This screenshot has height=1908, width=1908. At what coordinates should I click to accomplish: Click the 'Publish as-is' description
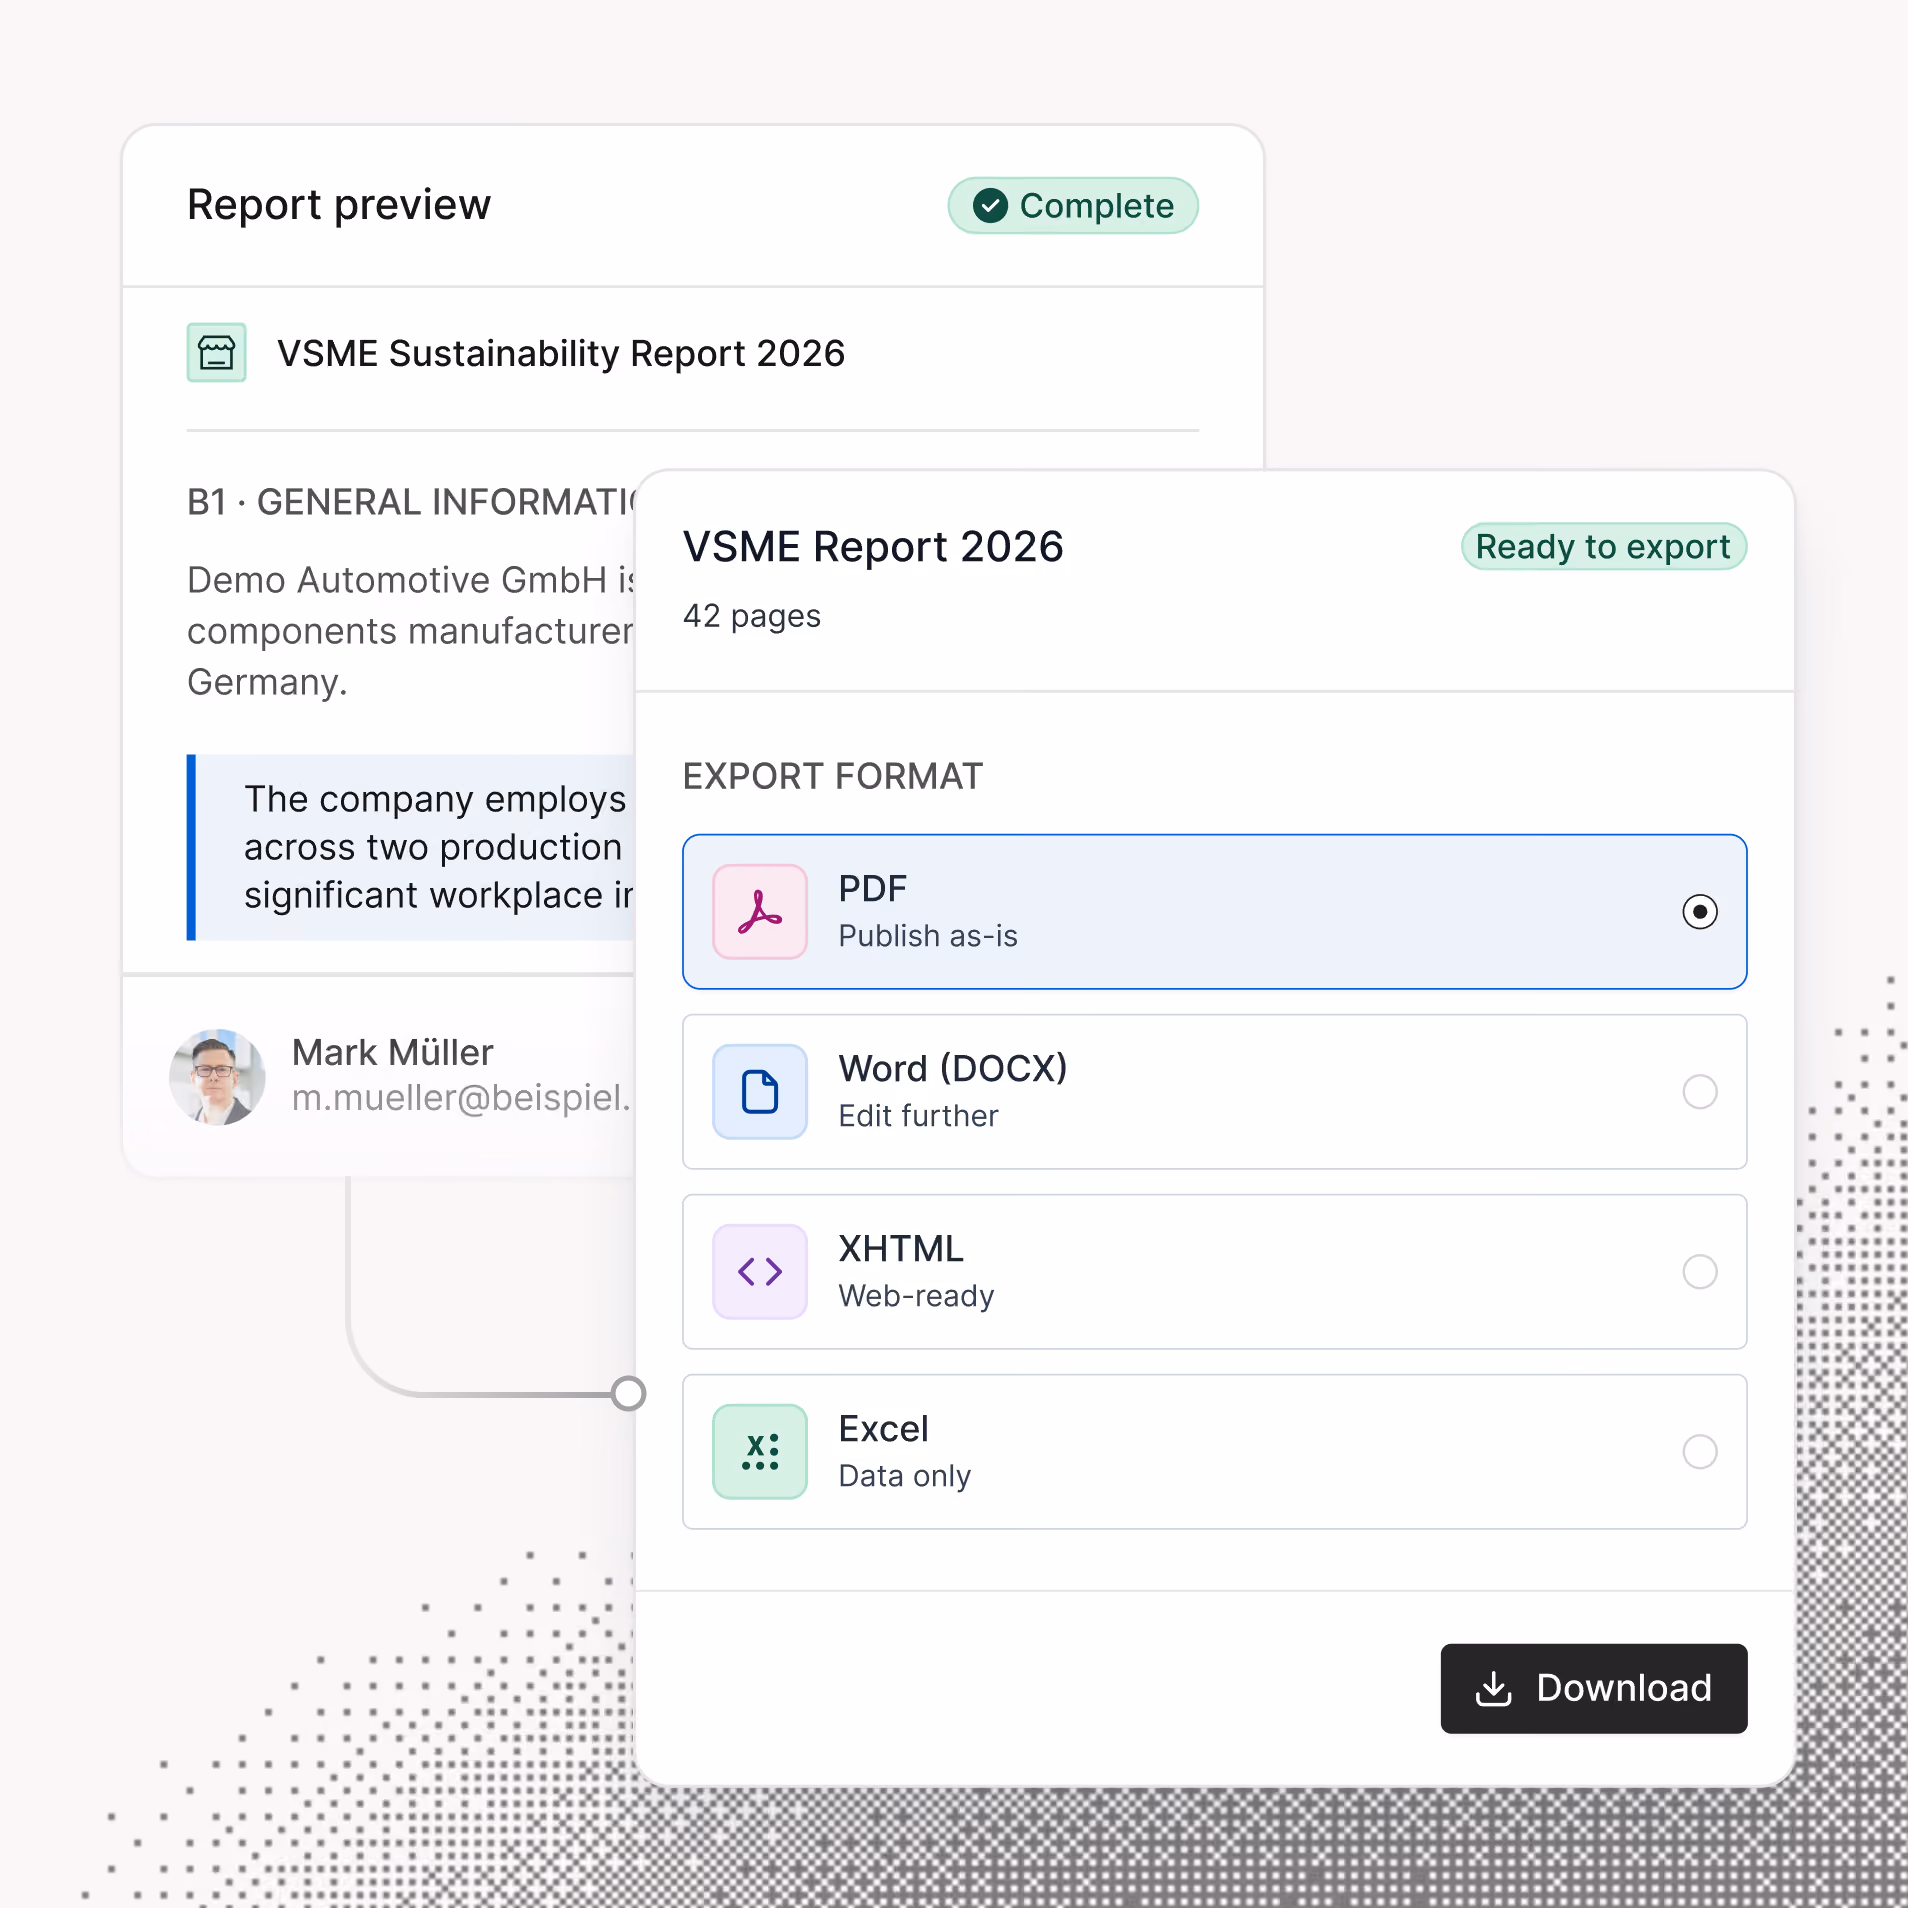pyautogui.click(x=928, y=937)
